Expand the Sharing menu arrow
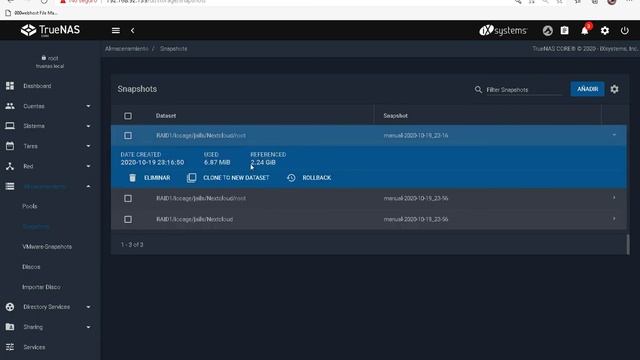The height and width of the screenshot is (360, 640). [88, 327]
